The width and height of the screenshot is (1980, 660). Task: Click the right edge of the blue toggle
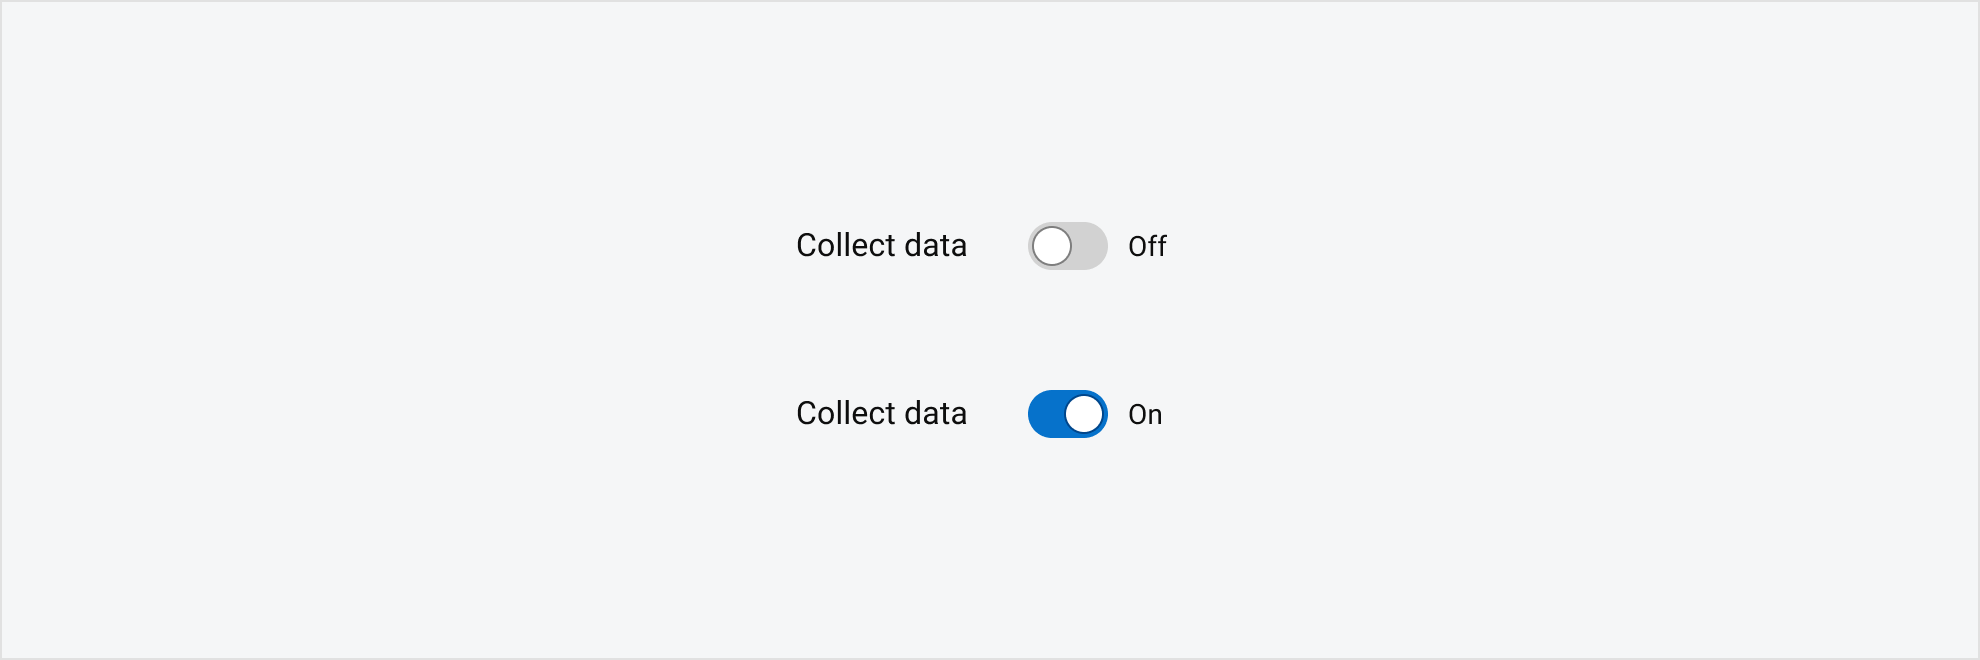(x=1100, y=413)
